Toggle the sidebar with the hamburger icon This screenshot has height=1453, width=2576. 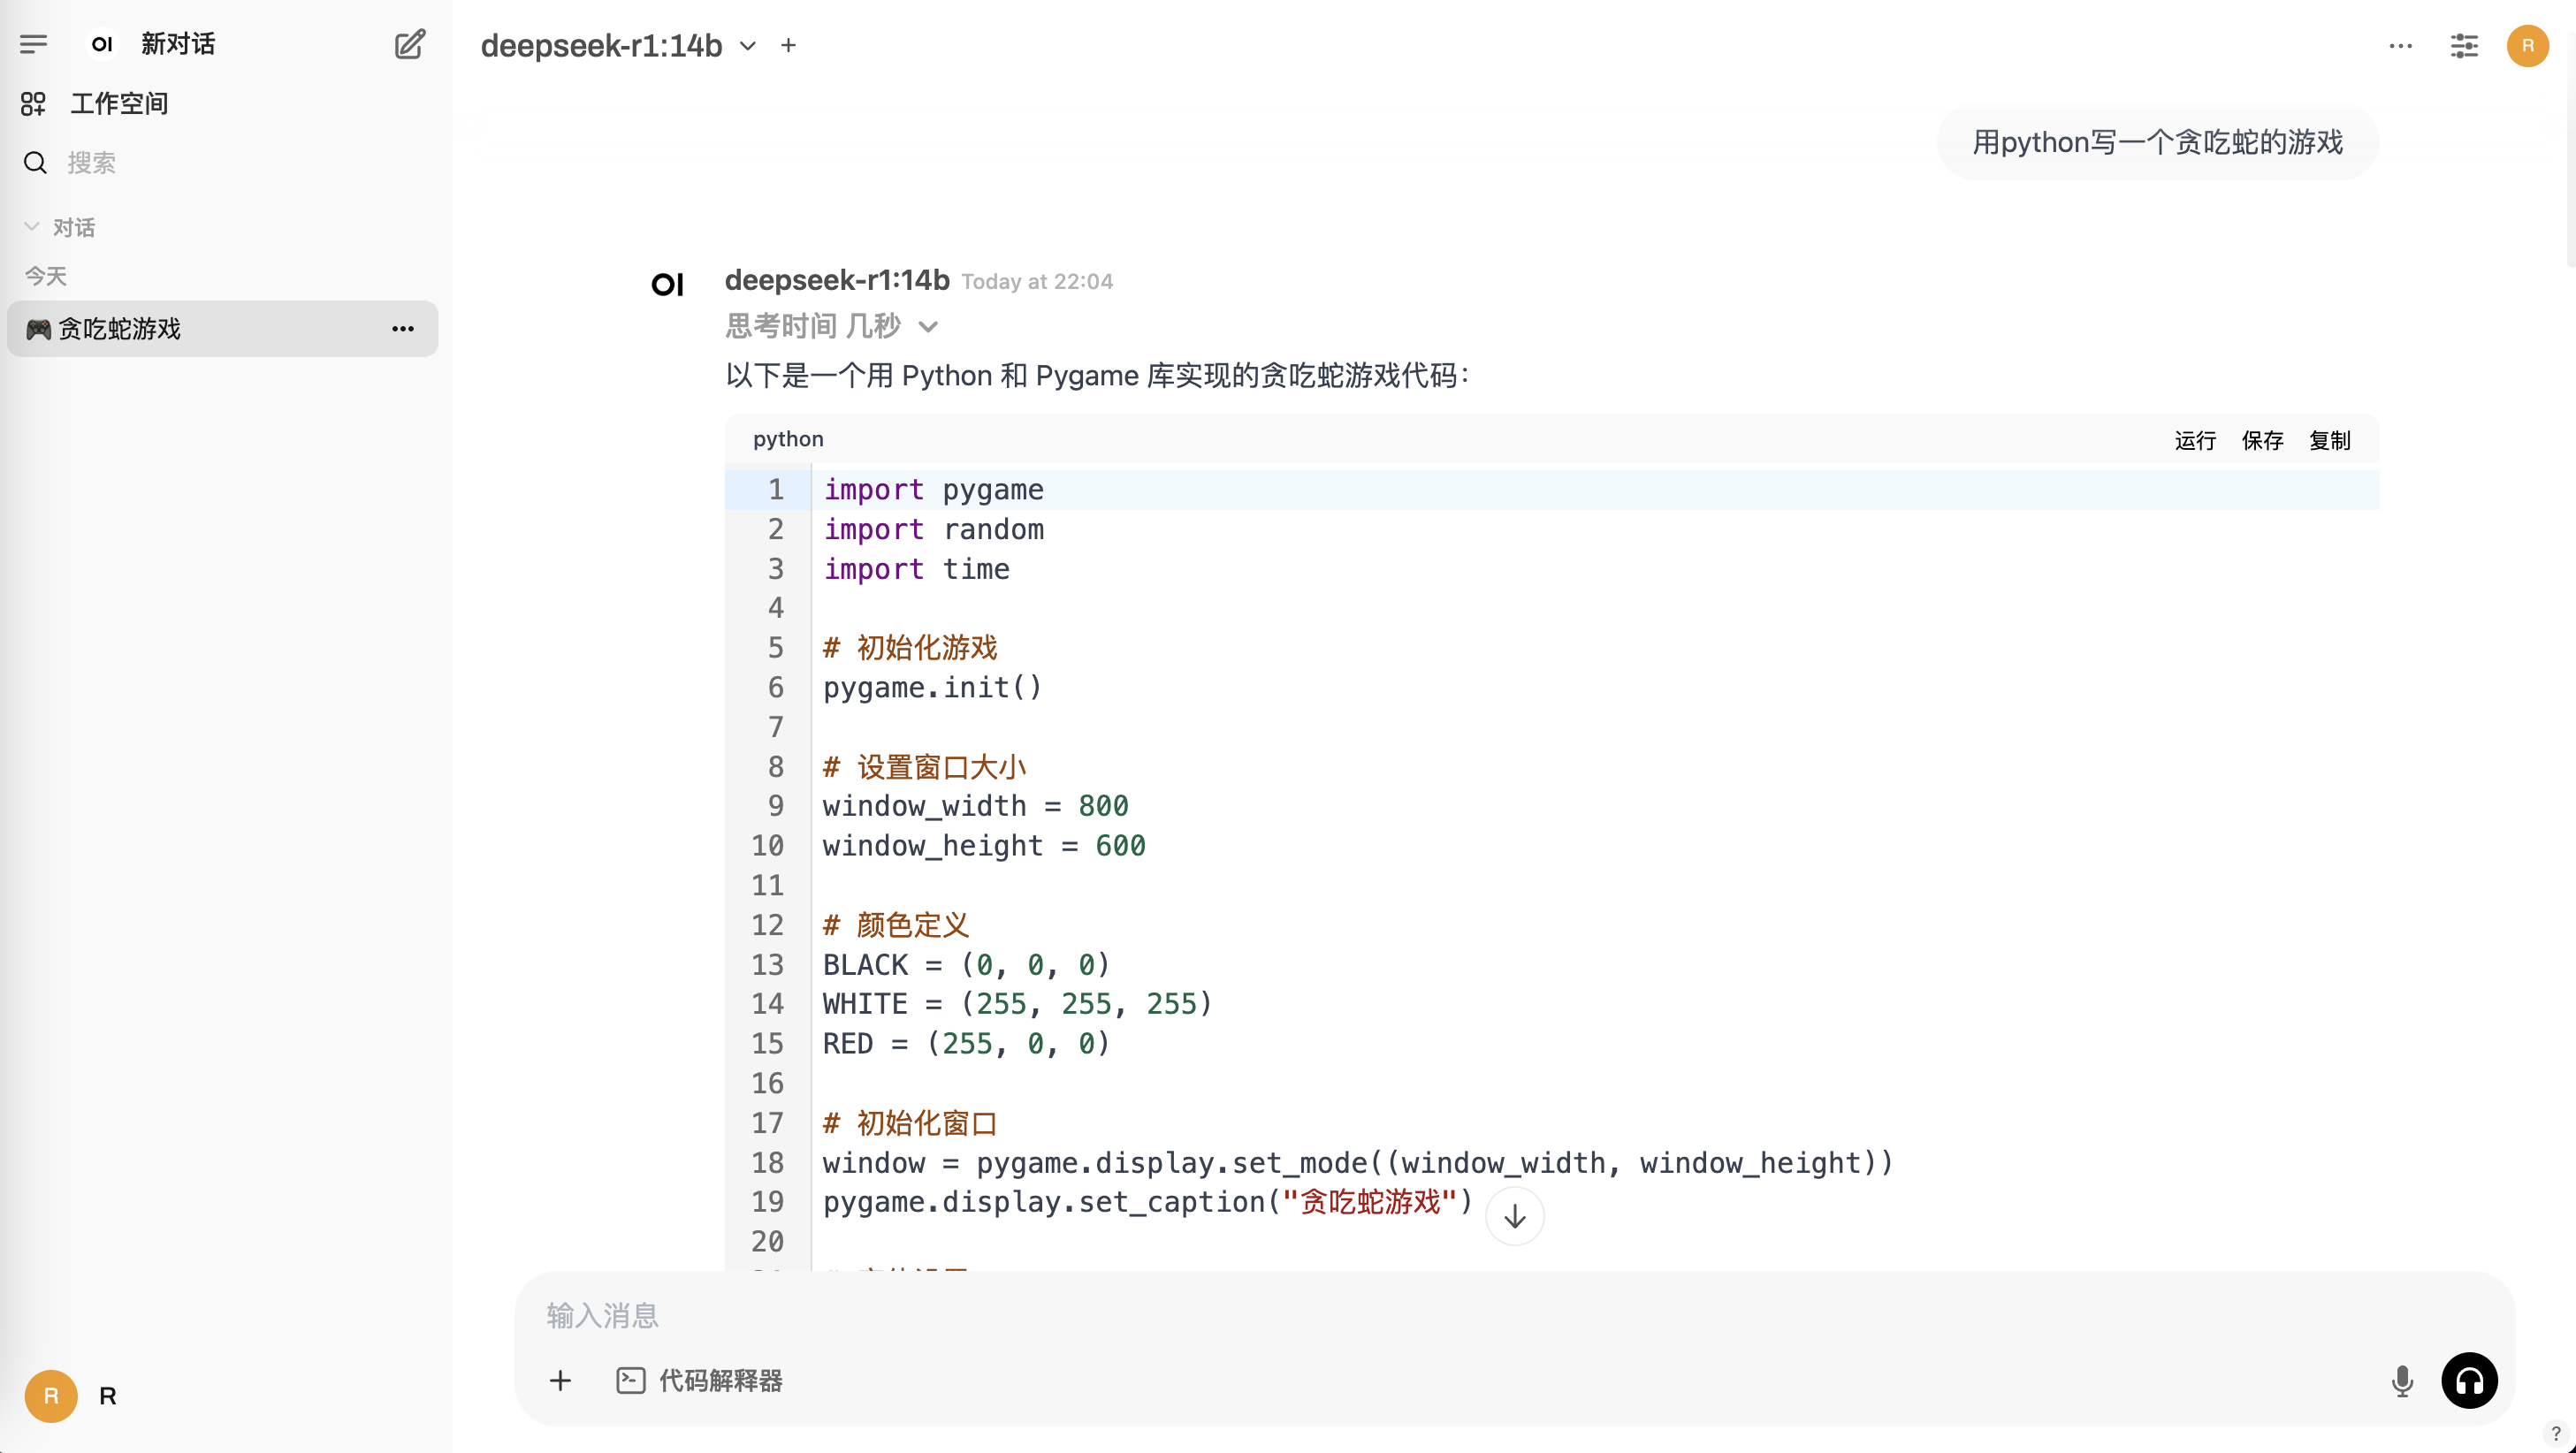(33, 44)
